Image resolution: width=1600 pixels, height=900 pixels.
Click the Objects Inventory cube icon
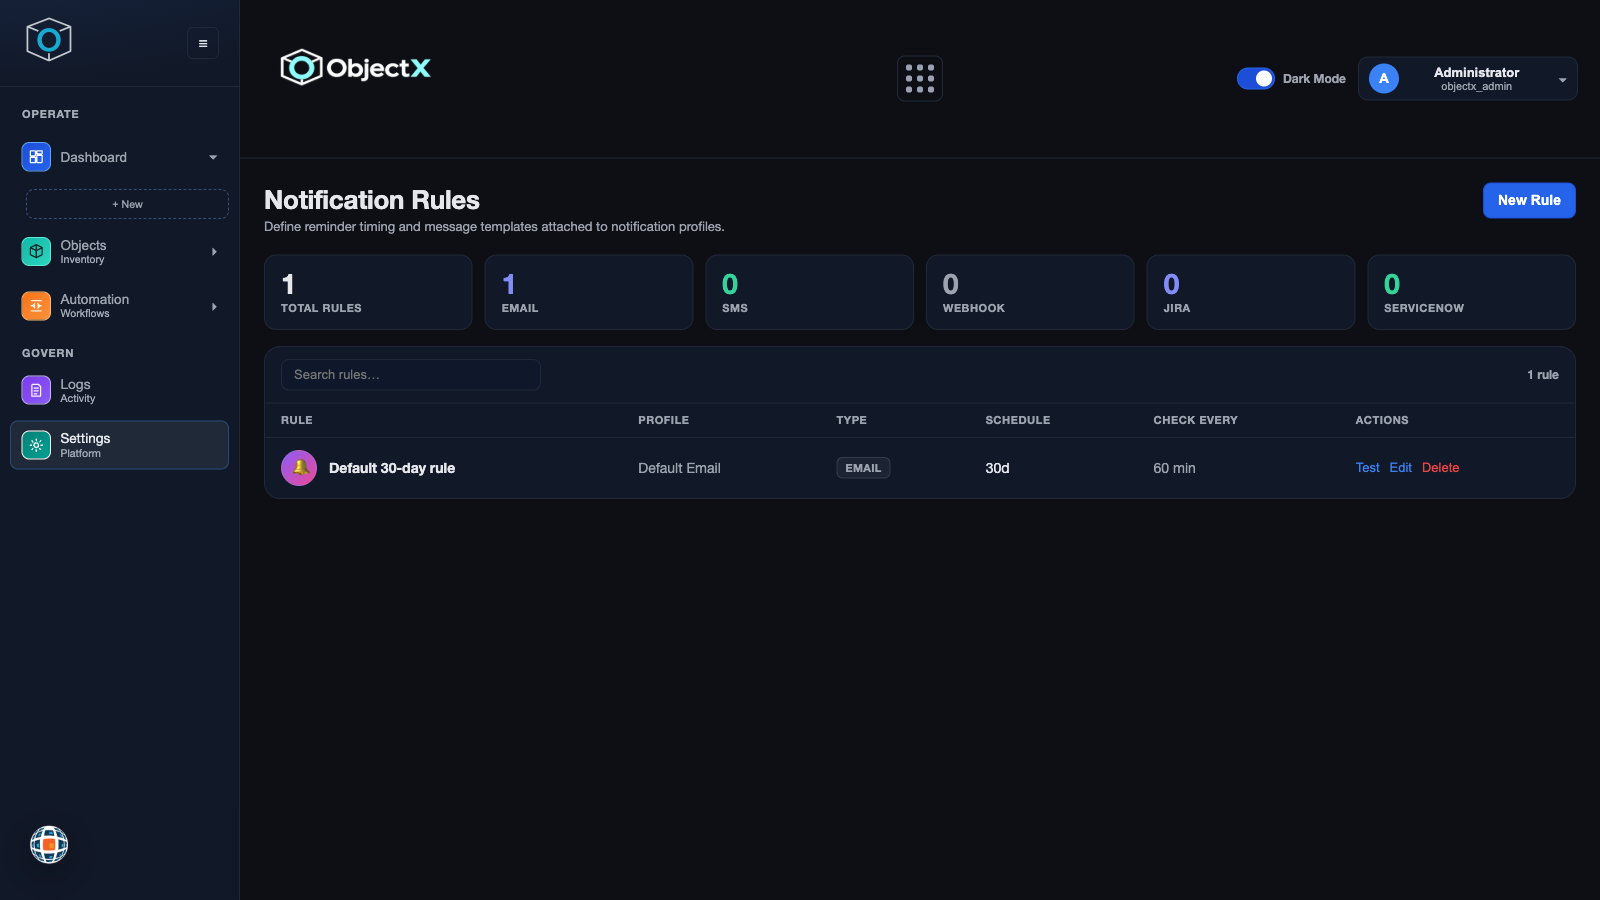tap(36, 252)
